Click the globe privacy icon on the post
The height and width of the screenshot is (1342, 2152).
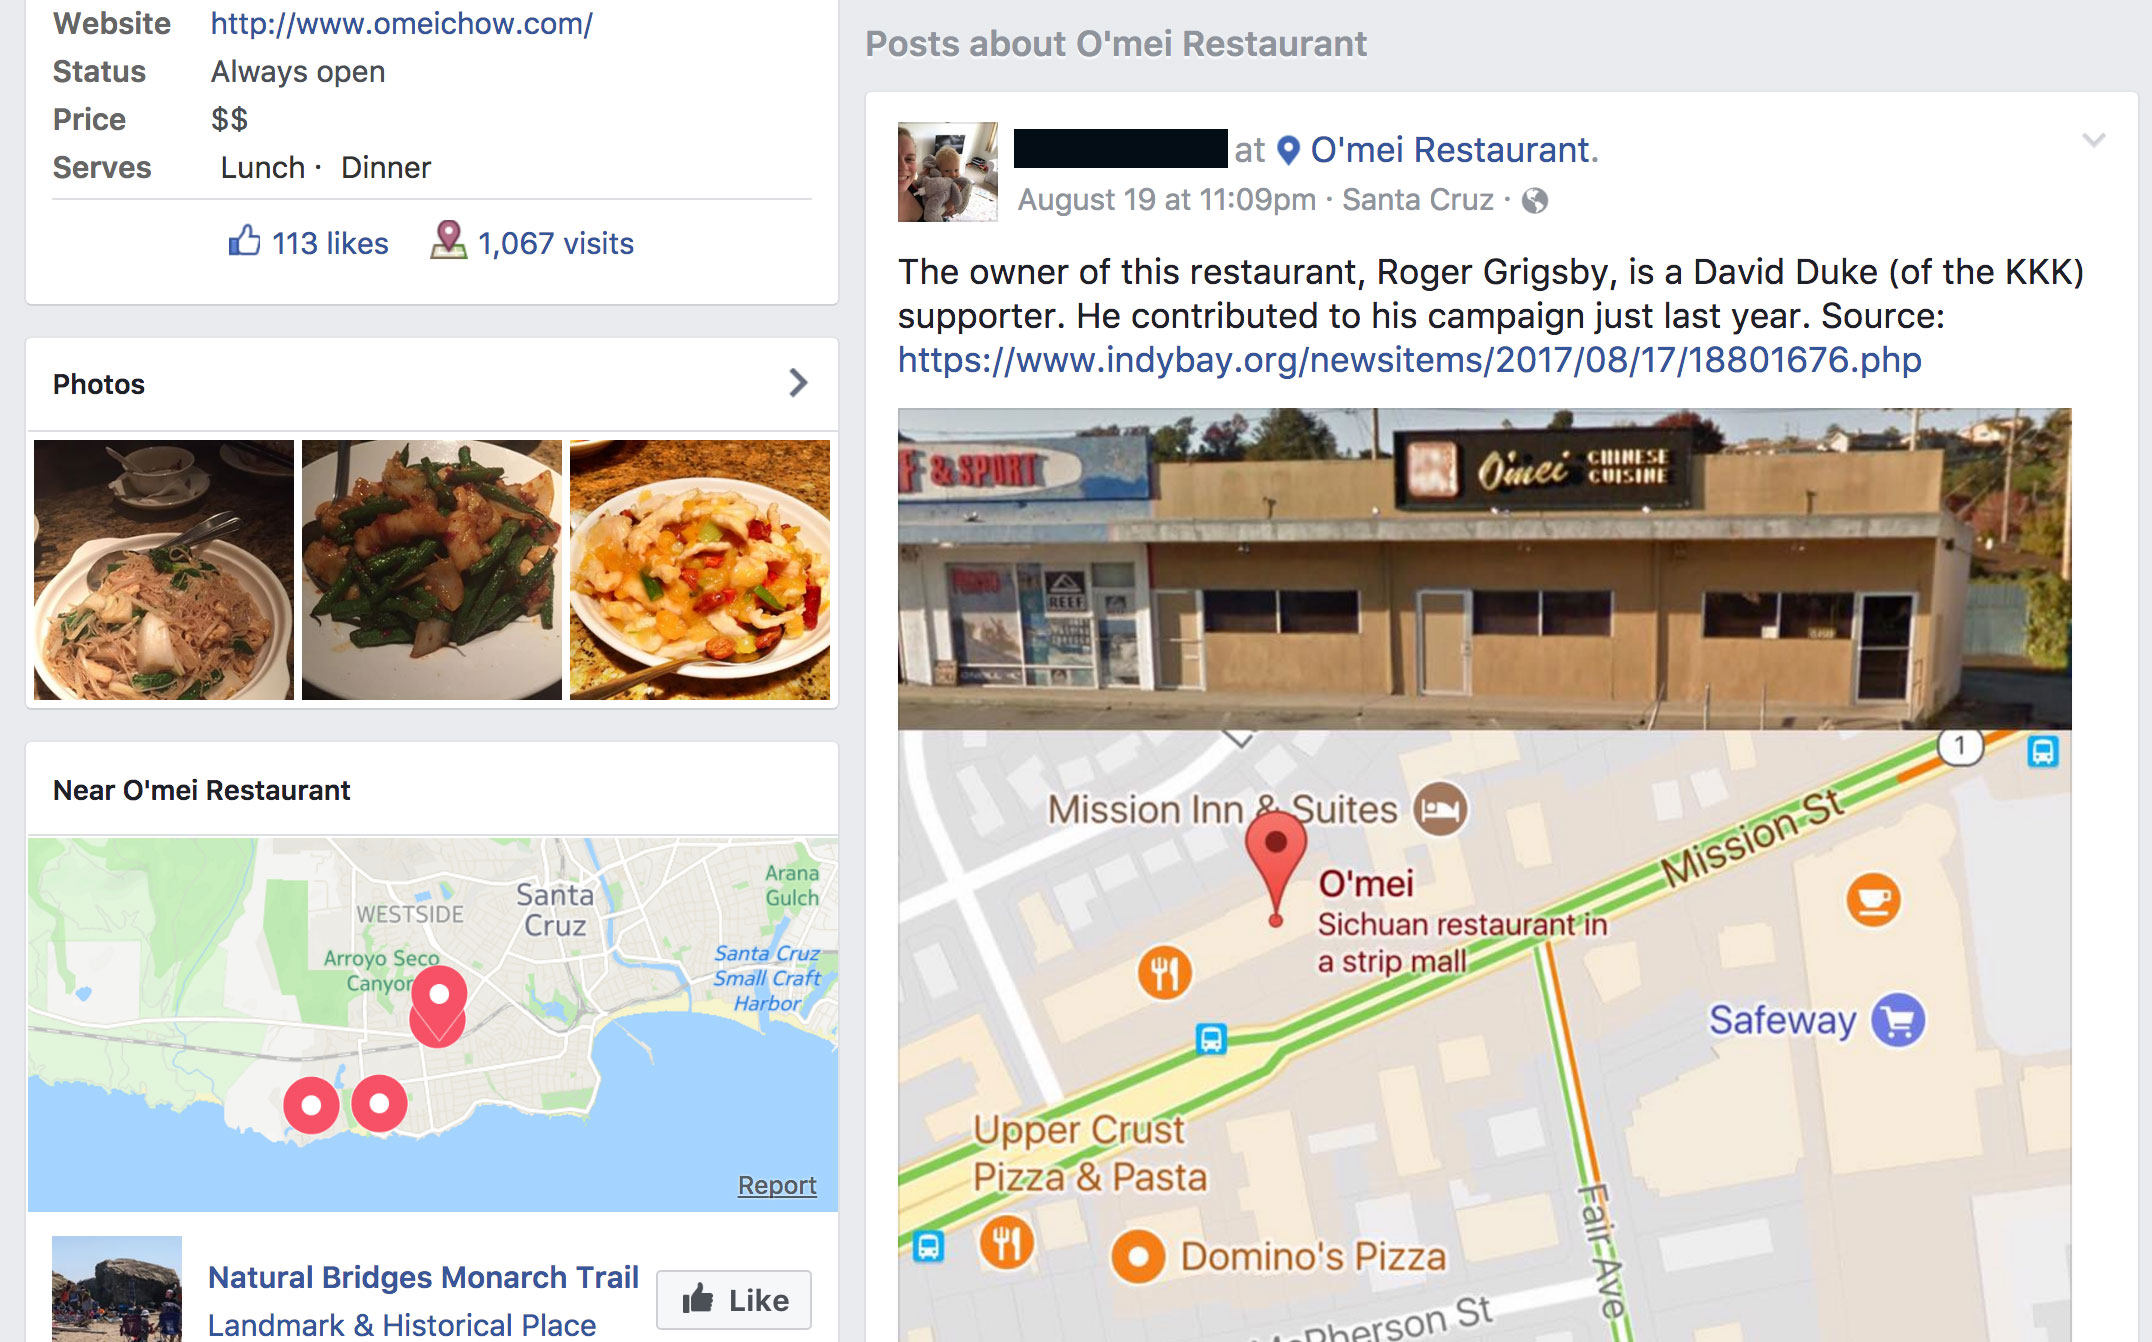[1535, 201]
